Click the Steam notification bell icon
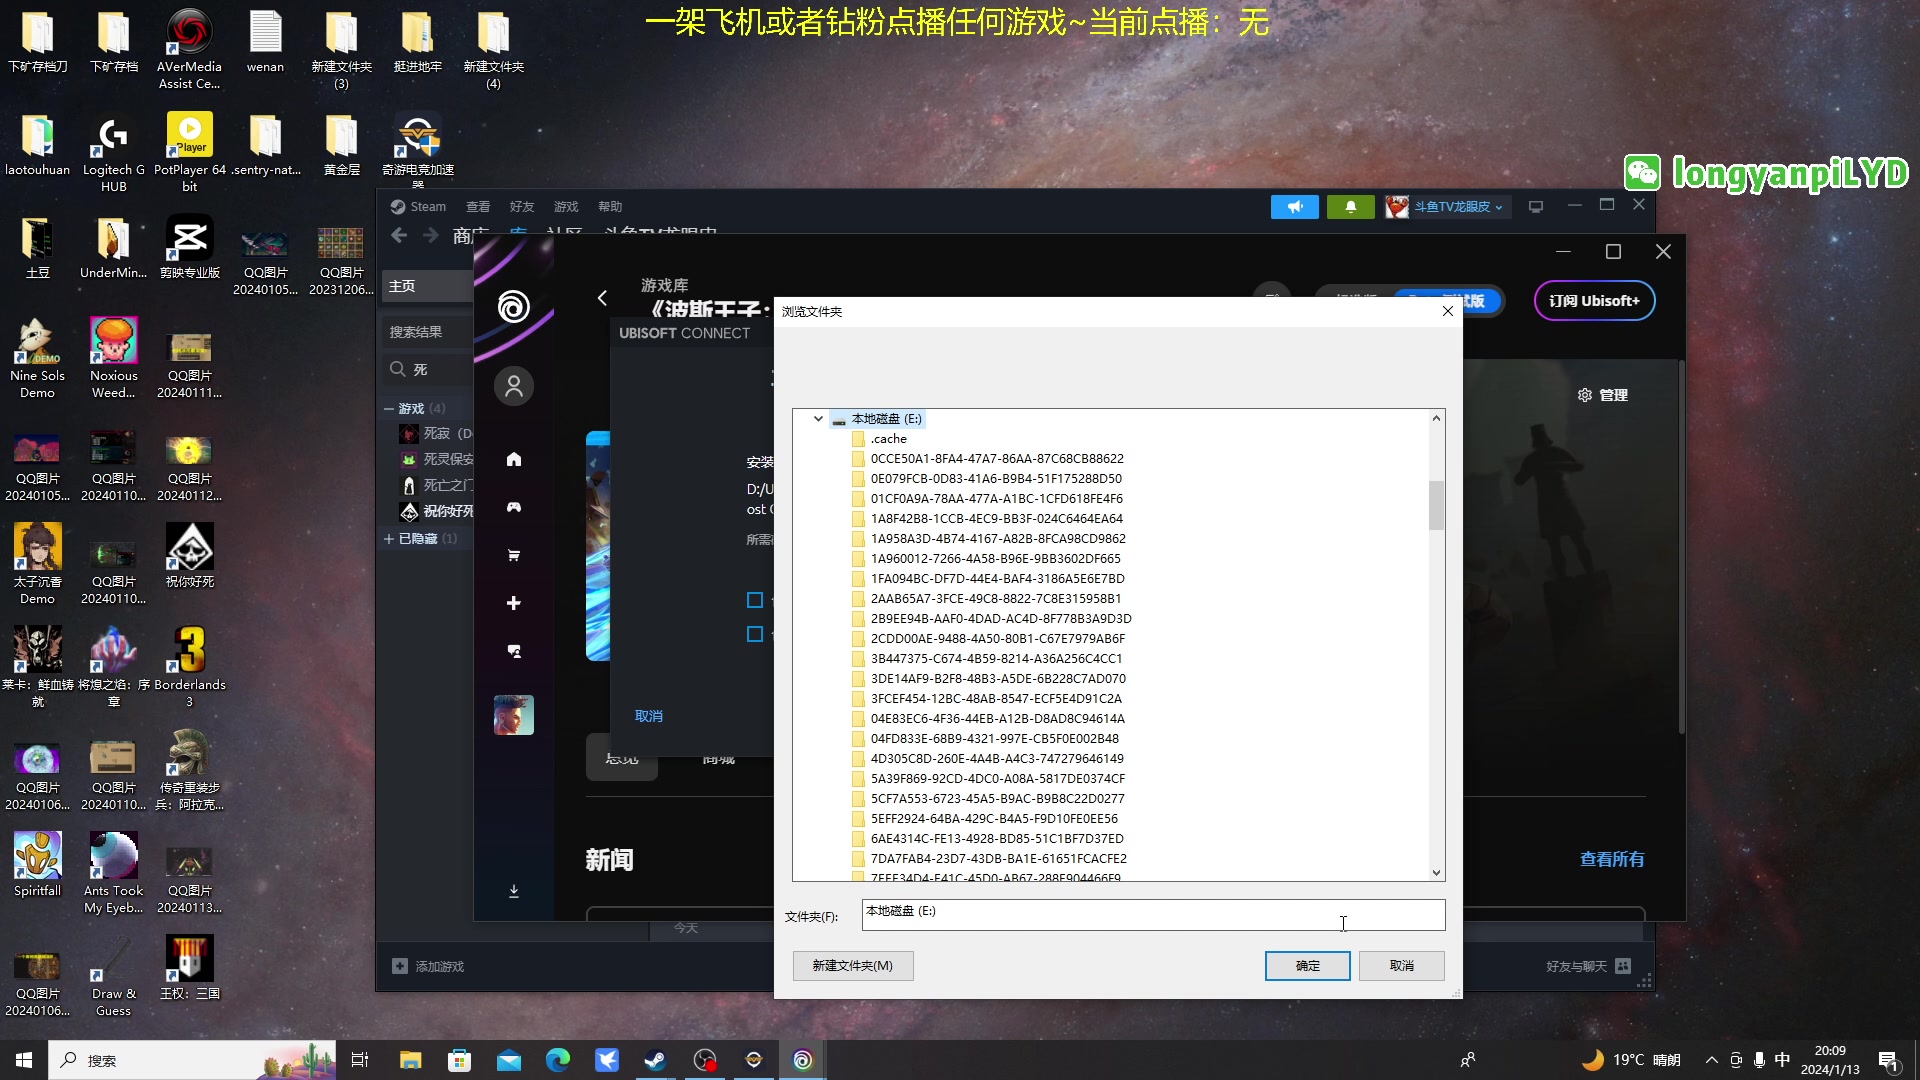1920x1080 pixels. click(1351, 206)
